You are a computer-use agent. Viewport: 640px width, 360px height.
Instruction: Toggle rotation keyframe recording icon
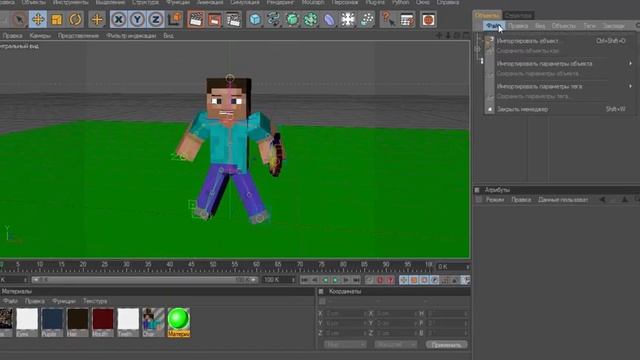pos(424,280)
